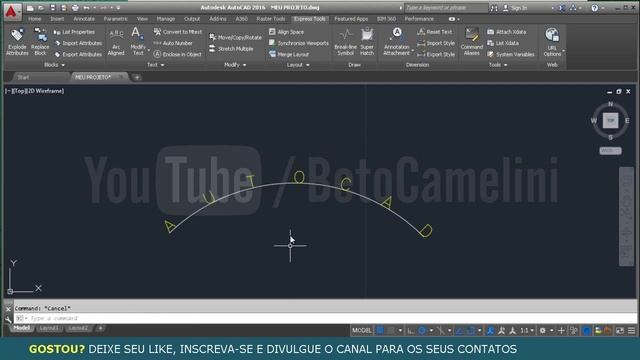Click the Undo arrow icon
The height and width of the screenshot is (360, 640).
87,8
